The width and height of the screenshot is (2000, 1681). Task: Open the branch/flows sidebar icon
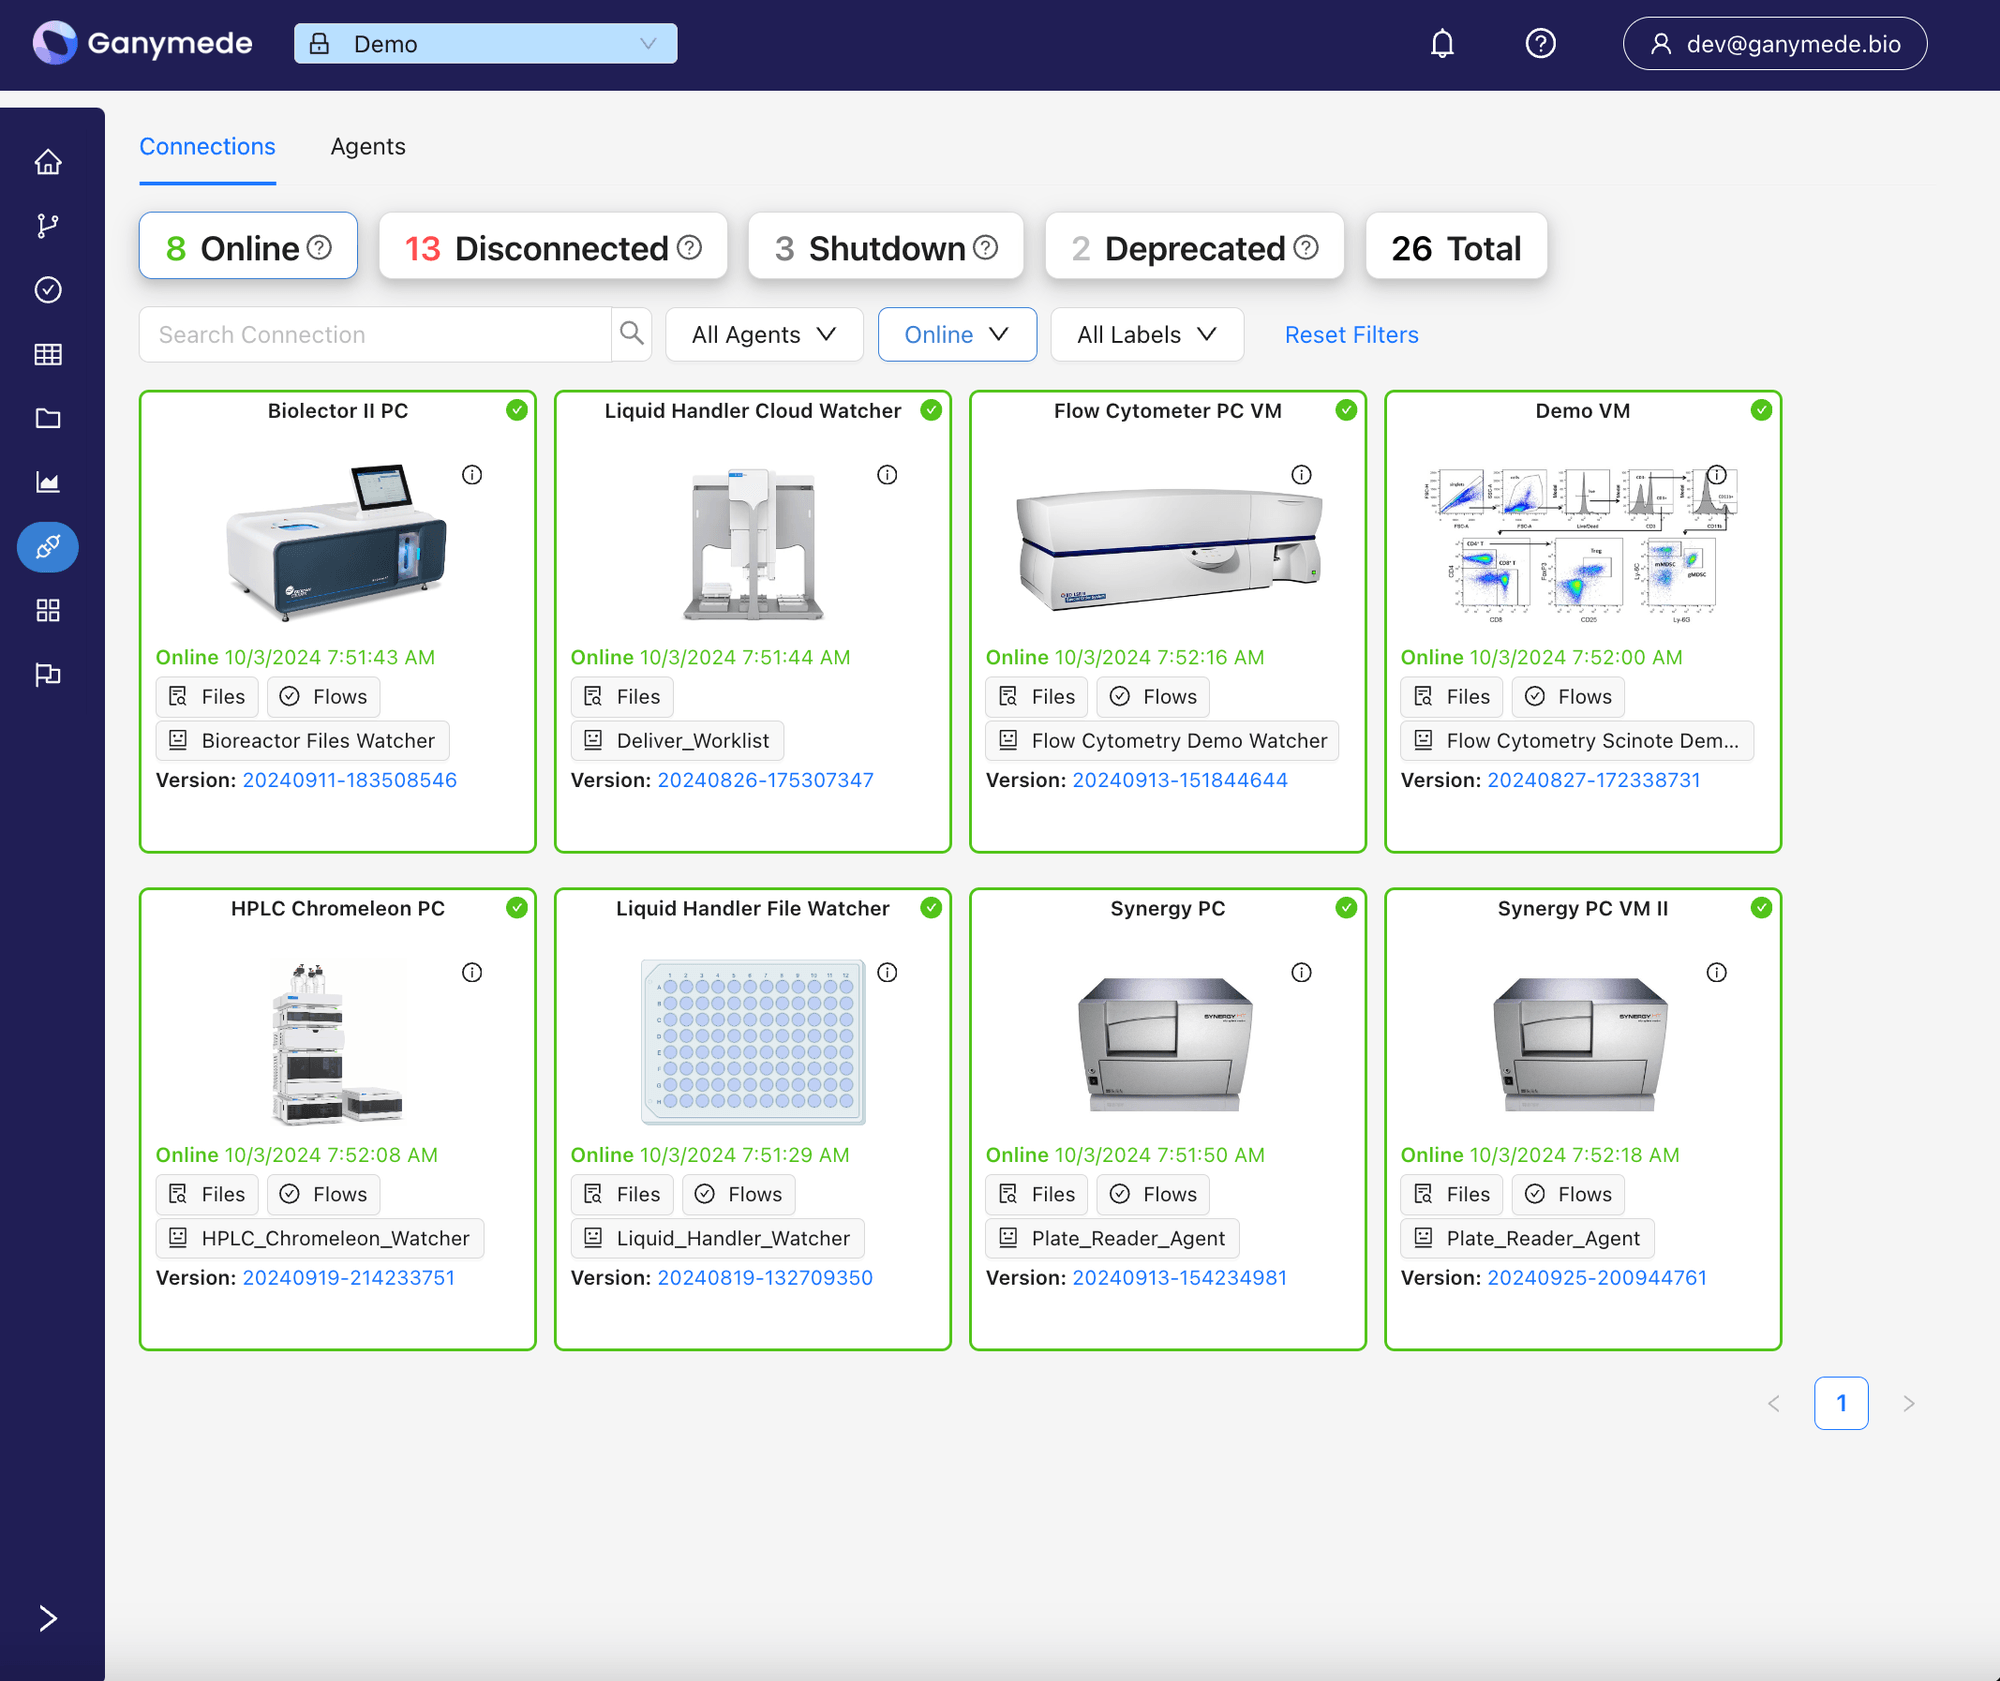[48, 226]
